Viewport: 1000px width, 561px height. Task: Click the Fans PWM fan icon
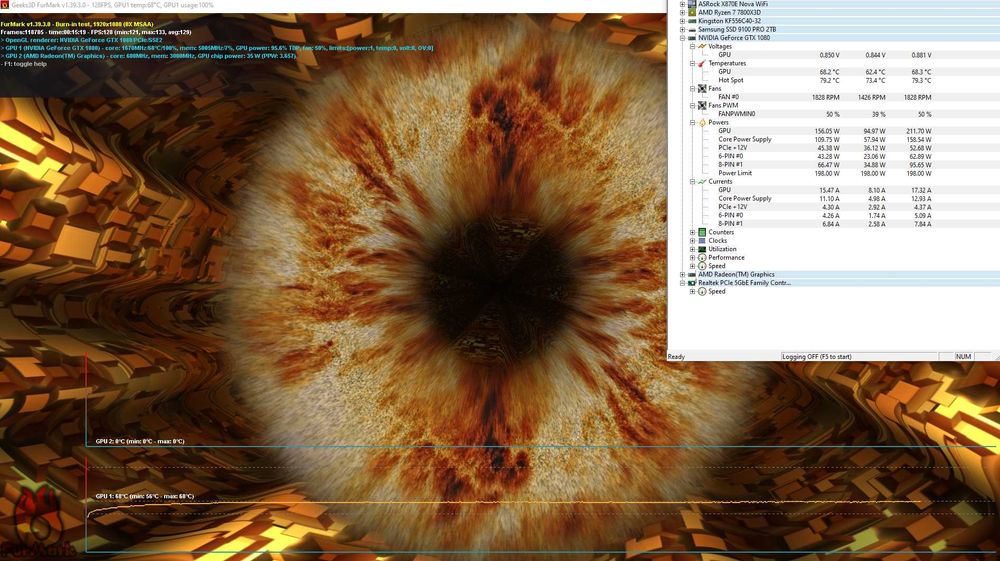coord(702,105)
